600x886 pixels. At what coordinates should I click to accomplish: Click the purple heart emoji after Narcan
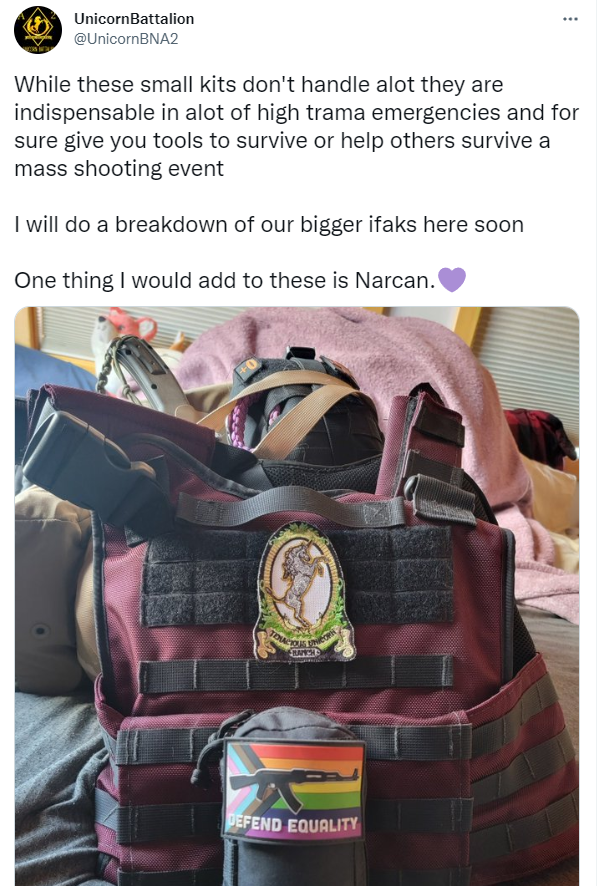(452, 280)
